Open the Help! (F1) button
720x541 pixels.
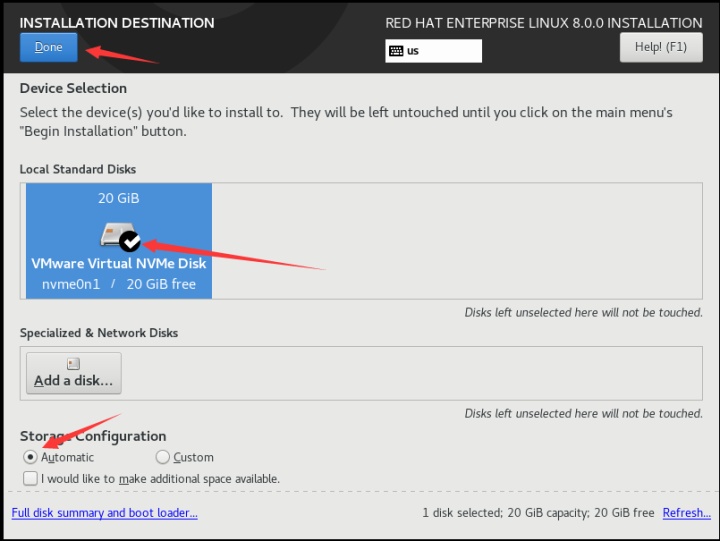click(x=661, y=47)
